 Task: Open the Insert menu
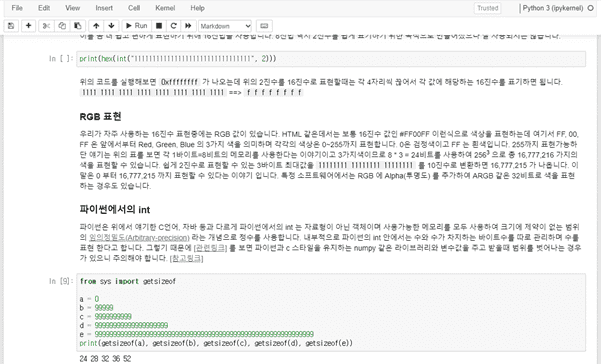(x=104, y=8)
